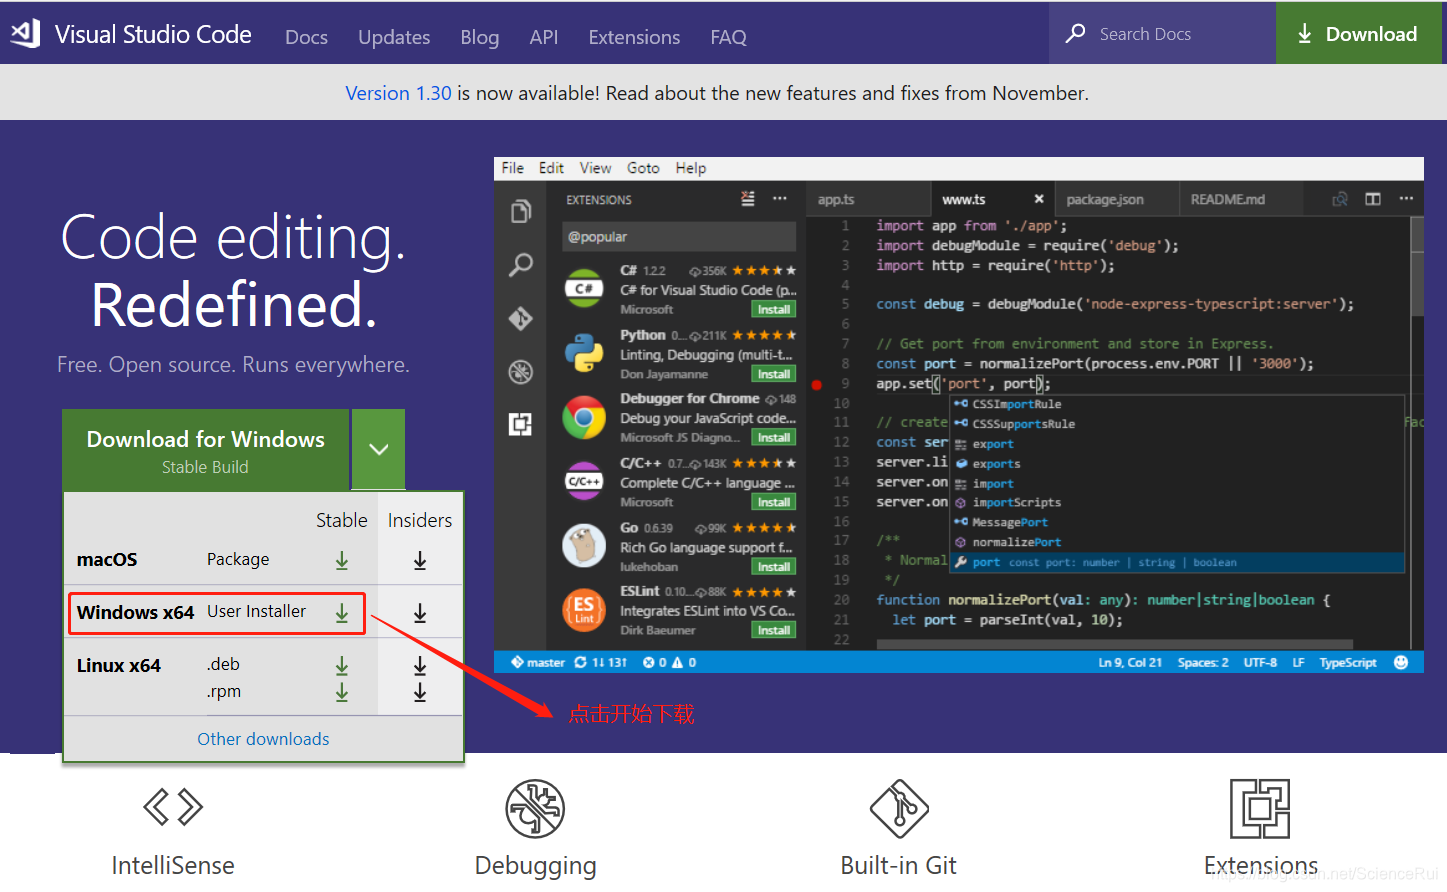This screenshot has width=1447, height=892.
Task: Open the FAQ navigation link
Action: (x=728, y=37)
